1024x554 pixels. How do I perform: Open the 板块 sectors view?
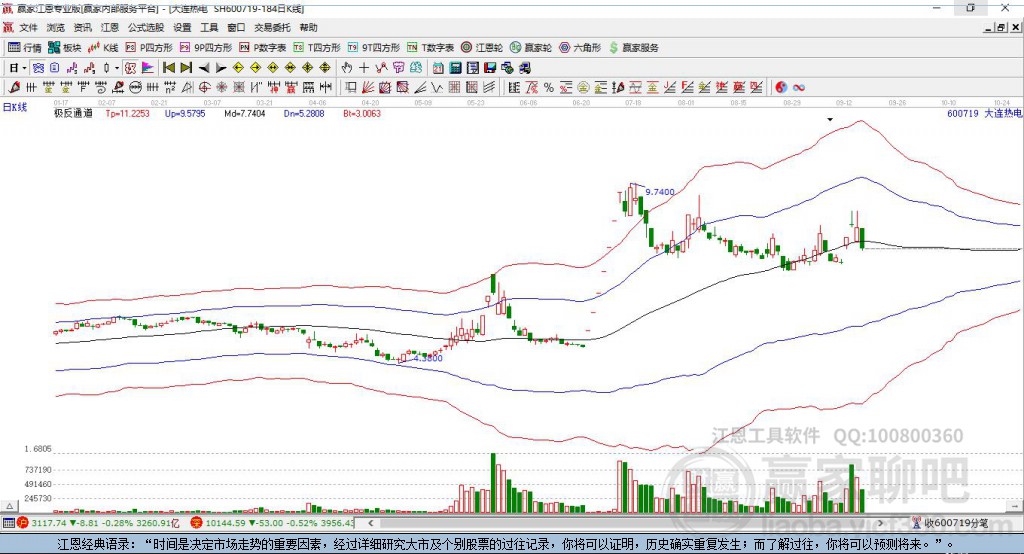pos(65,48)
